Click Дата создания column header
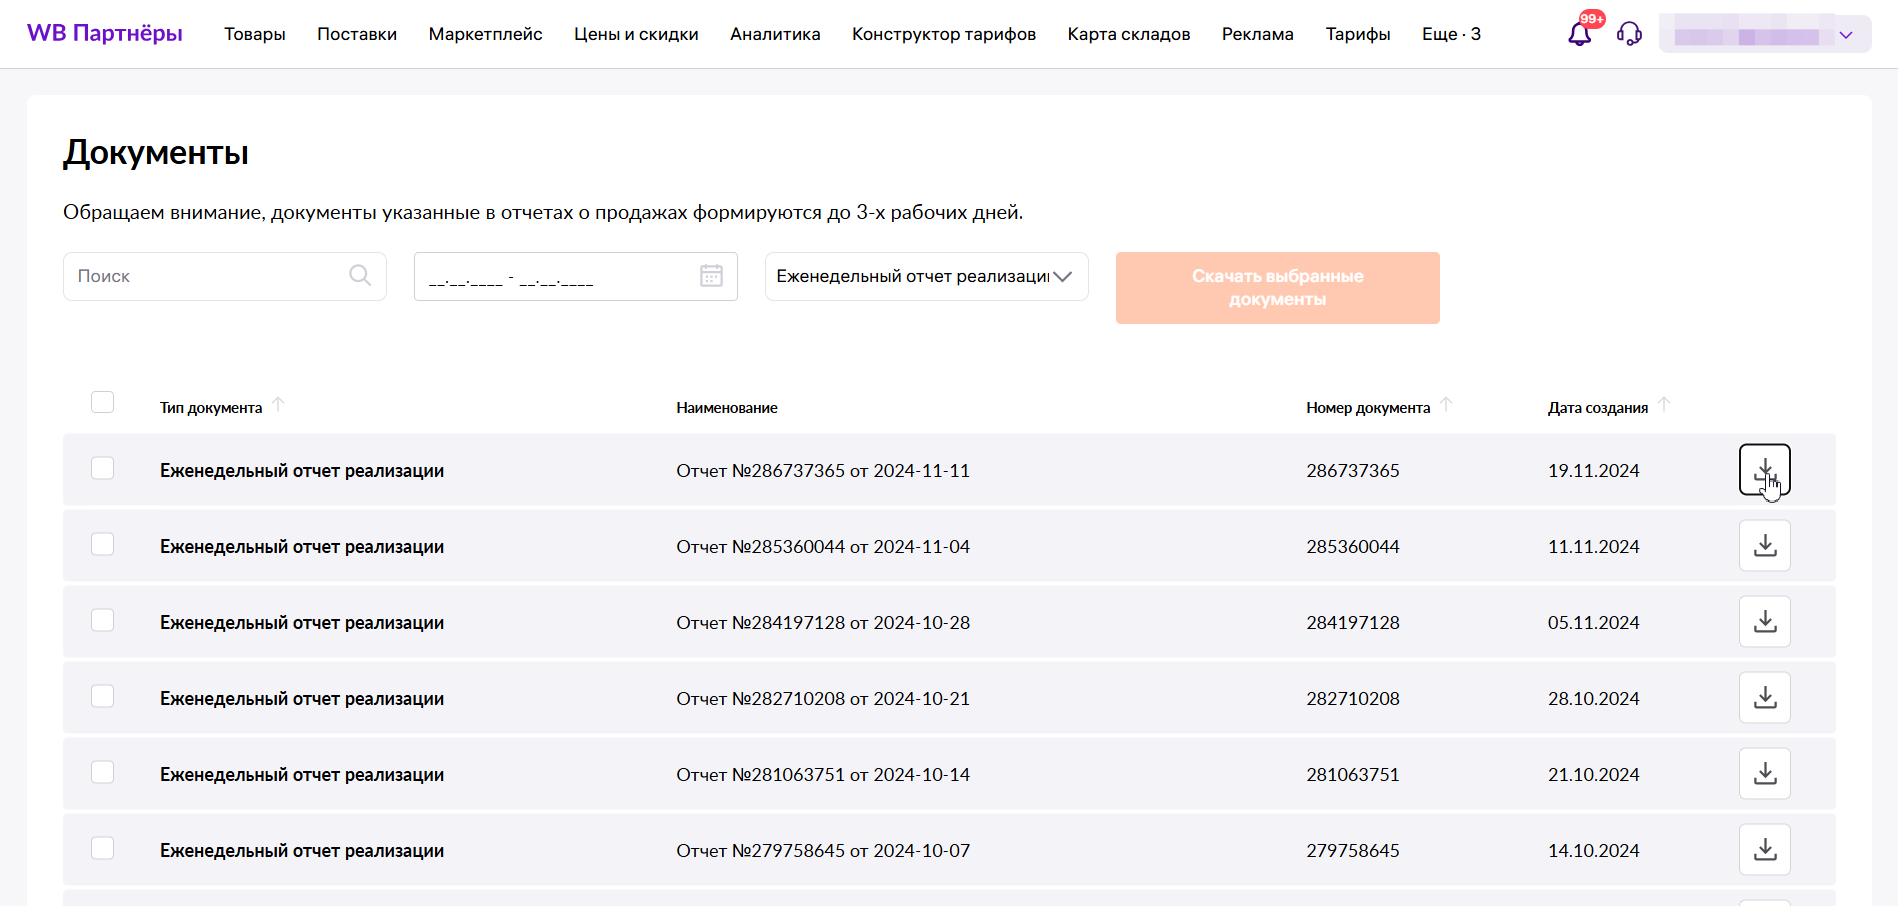This screenshot has width=1898, height=906. pyautogui.click(x=1598, y=408)
